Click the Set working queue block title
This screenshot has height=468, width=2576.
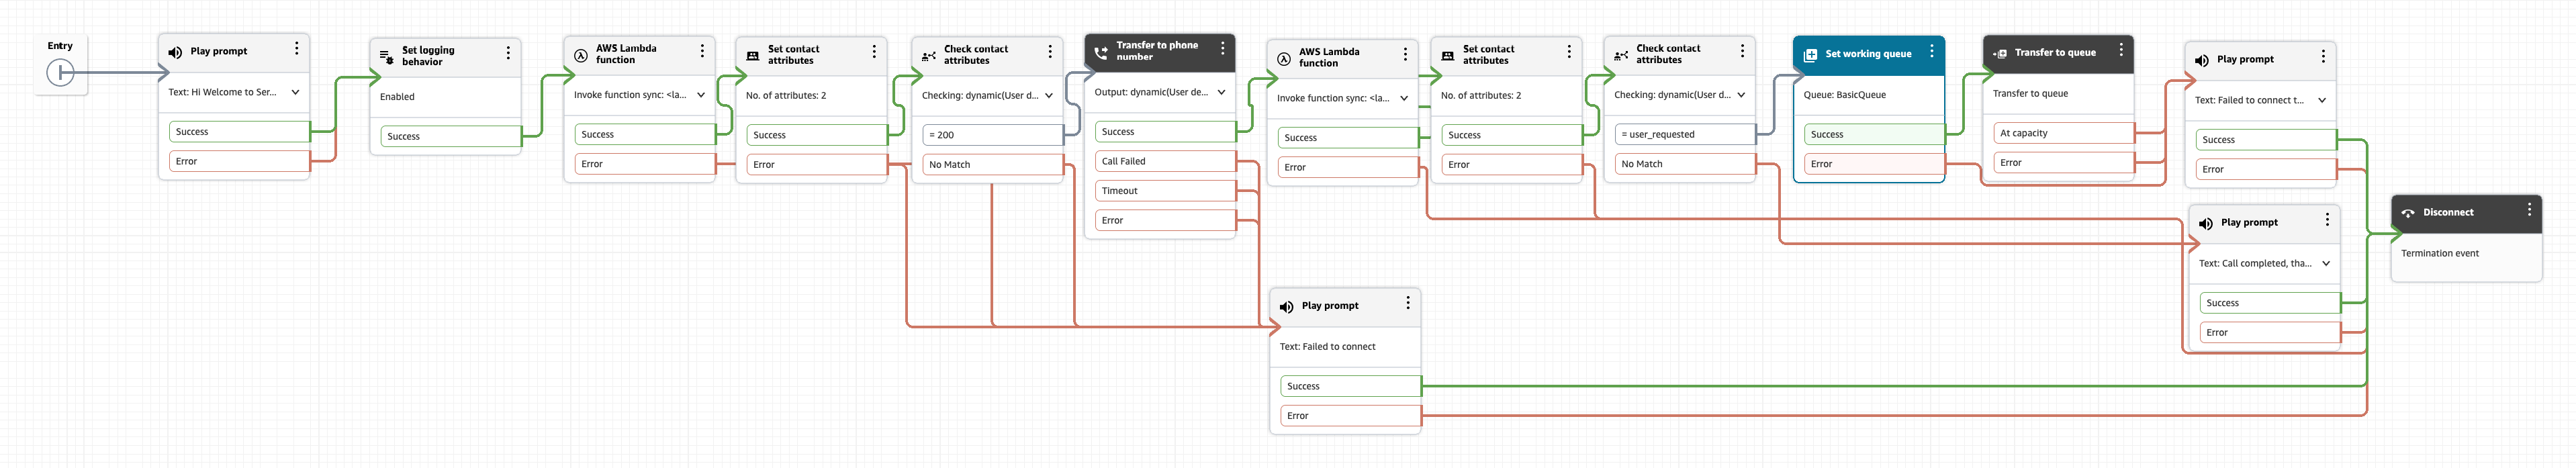point(1868,54)
